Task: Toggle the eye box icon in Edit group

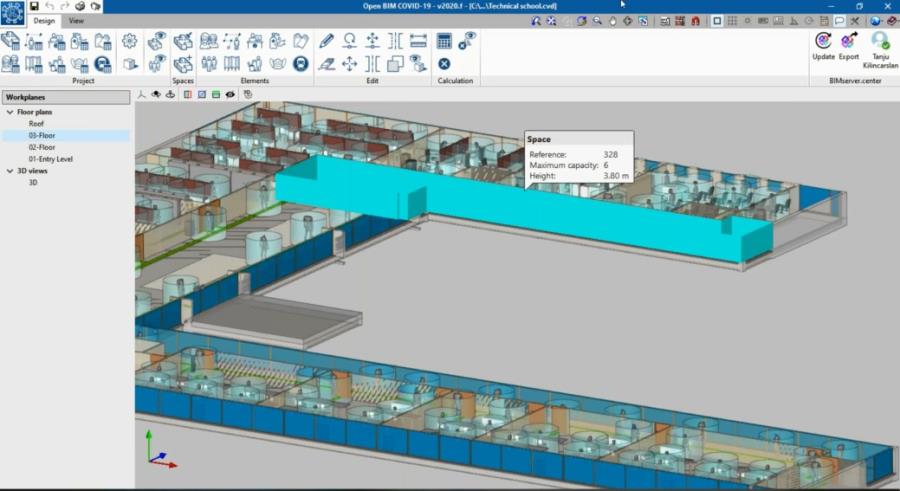Action: point(418,64)
